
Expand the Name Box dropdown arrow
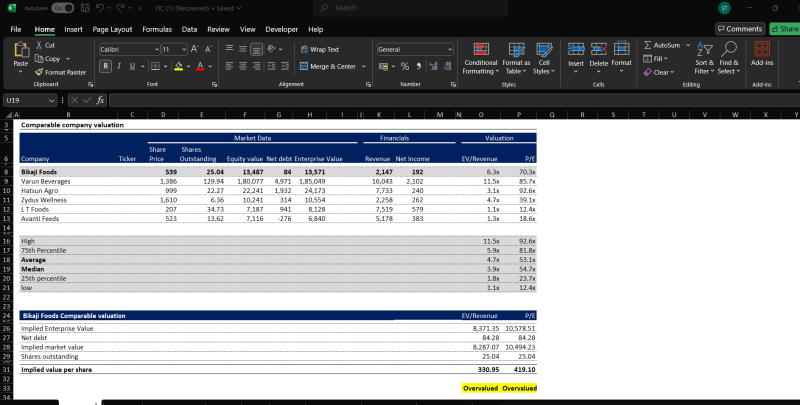[x=51, y=100]
